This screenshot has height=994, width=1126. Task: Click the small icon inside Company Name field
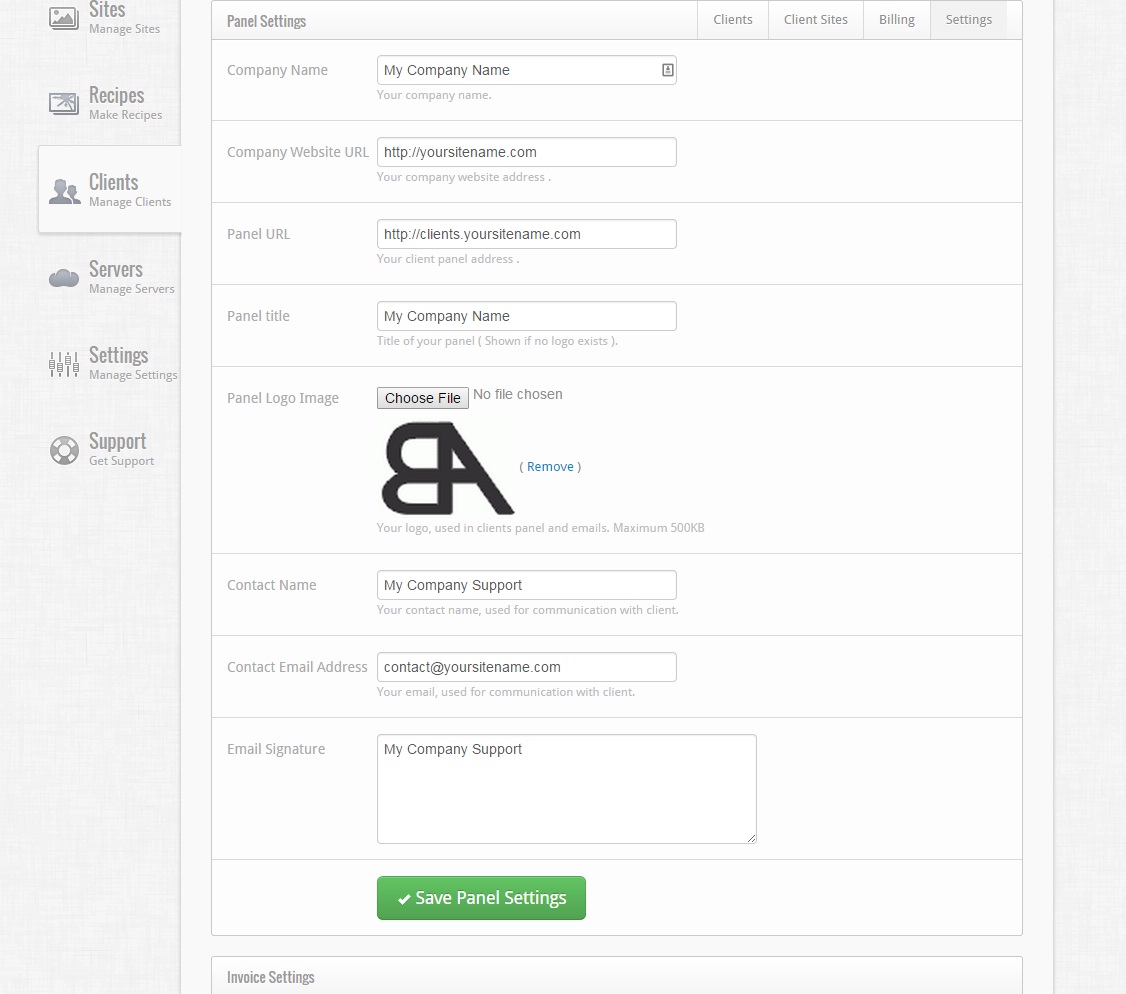[667, 69]
